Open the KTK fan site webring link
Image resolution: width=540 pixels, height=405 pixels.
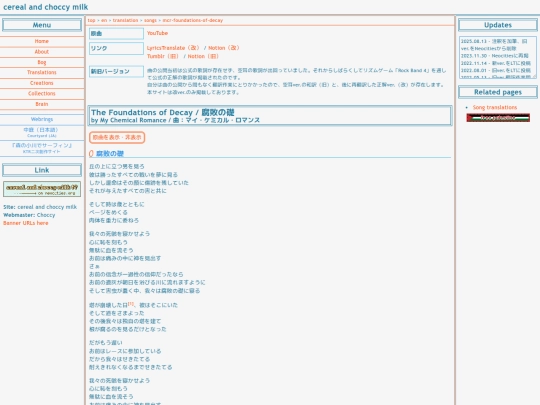(x=42, y=148)
